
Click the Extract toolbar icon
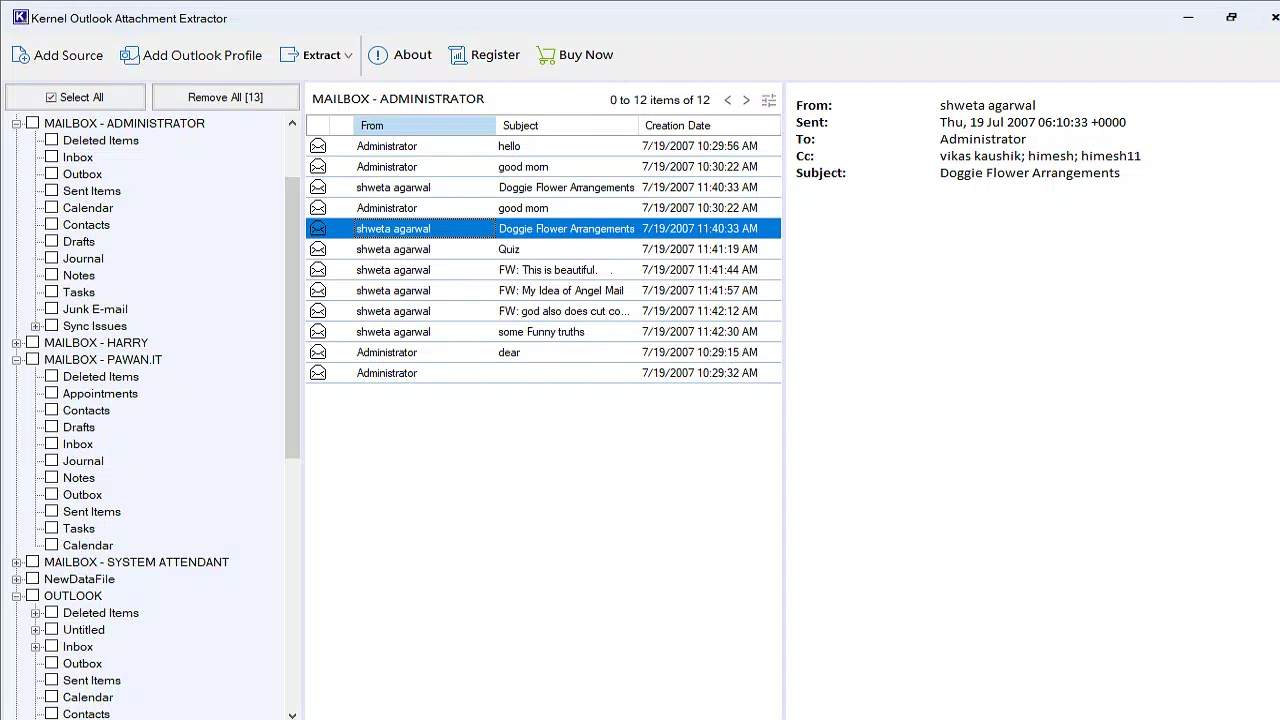click(289, 55)
